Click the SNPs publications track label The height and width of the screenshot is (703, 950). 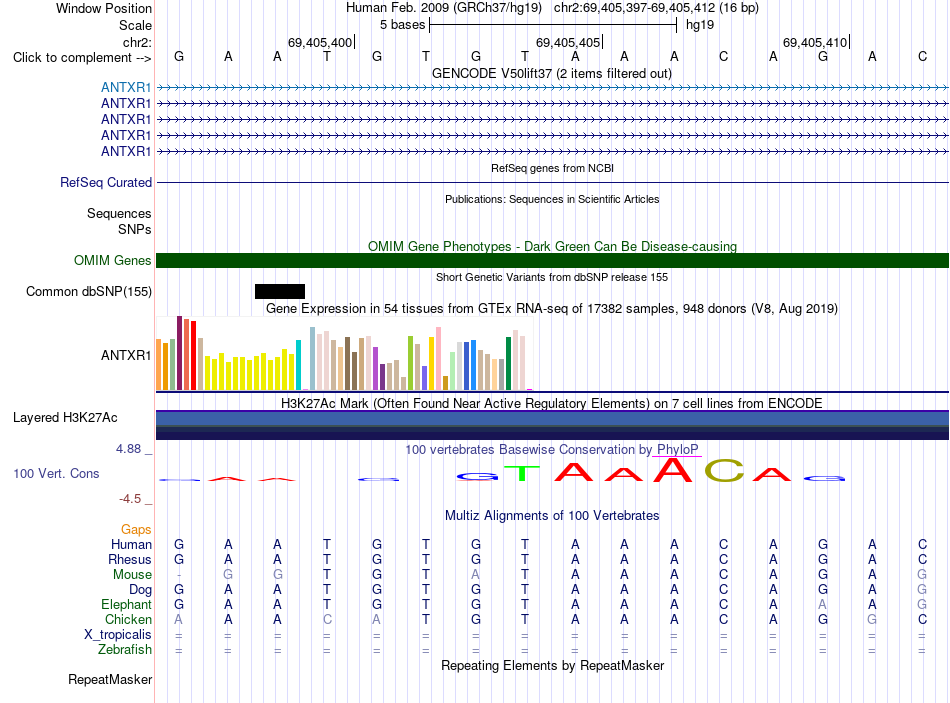tap(135, 229)
